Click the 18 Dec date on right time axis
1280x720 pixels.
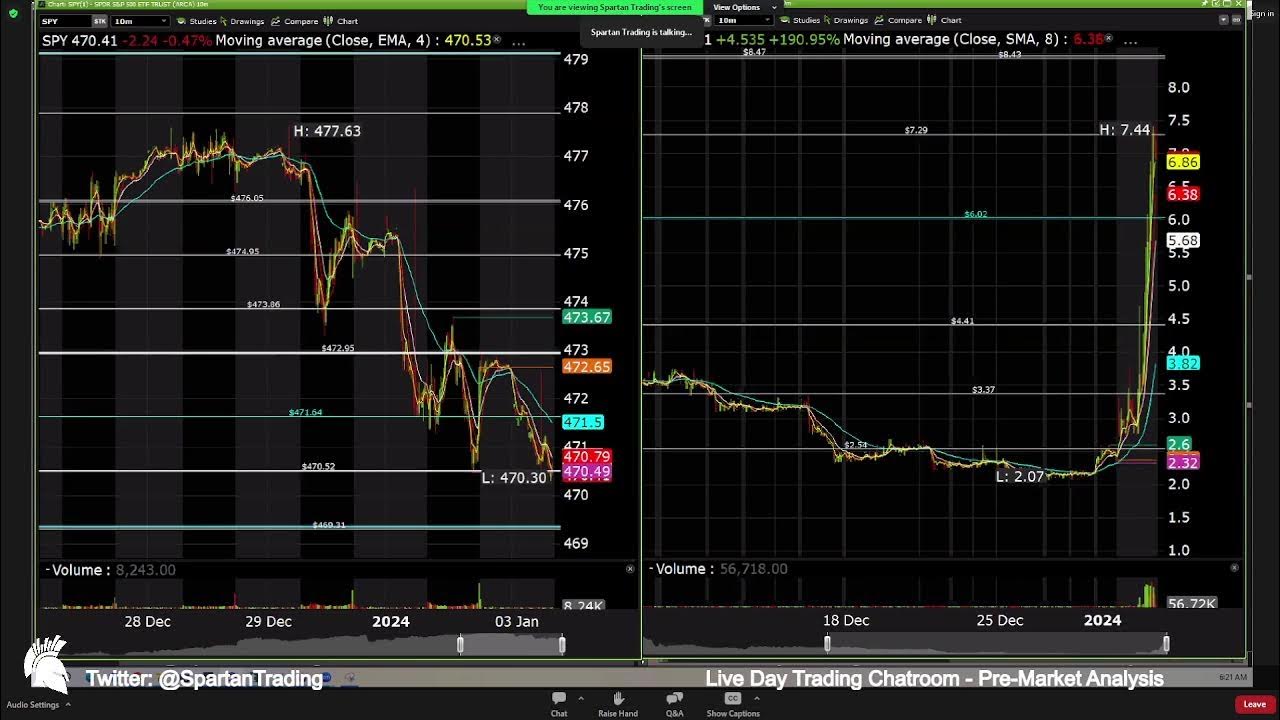pos(846,620)
